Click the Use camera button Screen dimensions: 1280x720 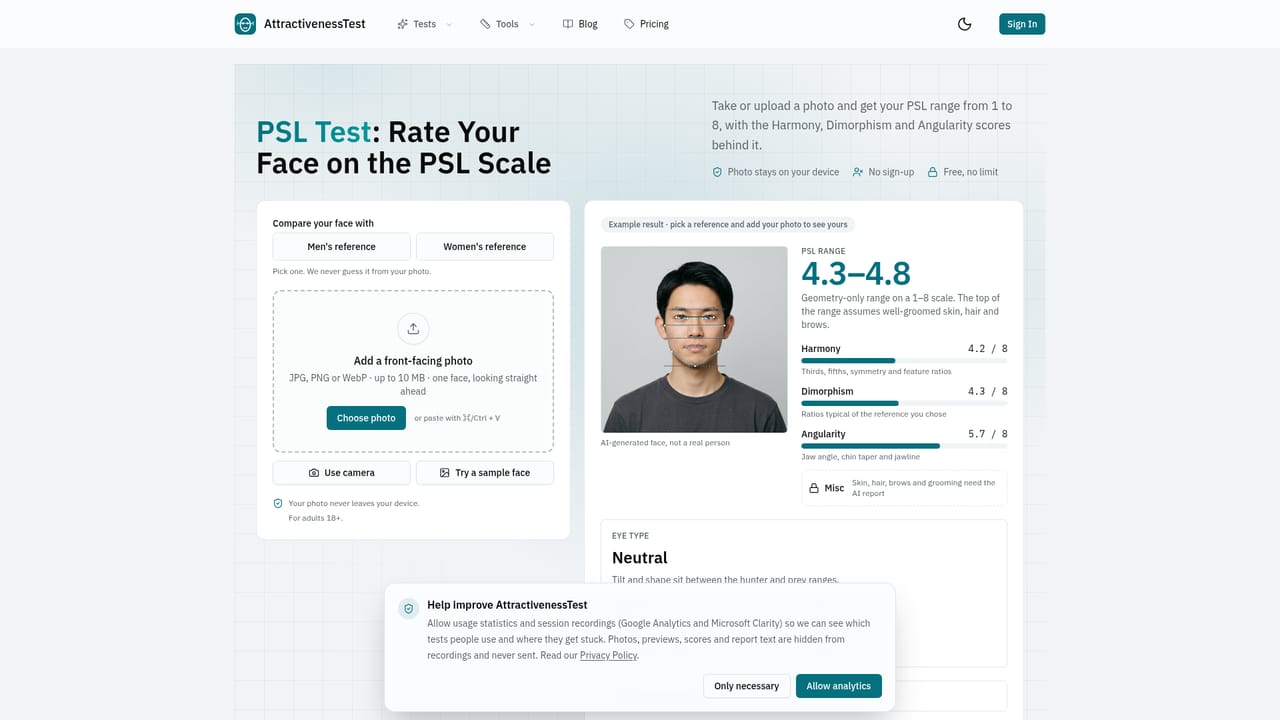[341, 473]
